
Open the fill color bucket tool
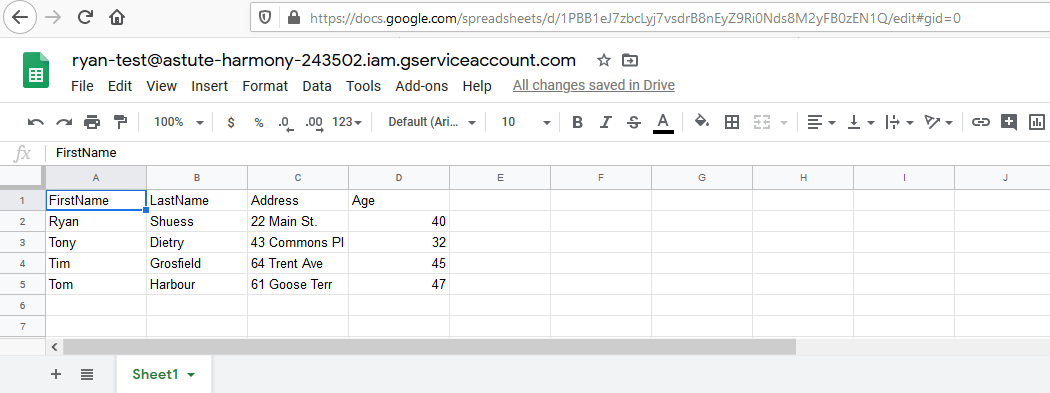click(702, 121)
